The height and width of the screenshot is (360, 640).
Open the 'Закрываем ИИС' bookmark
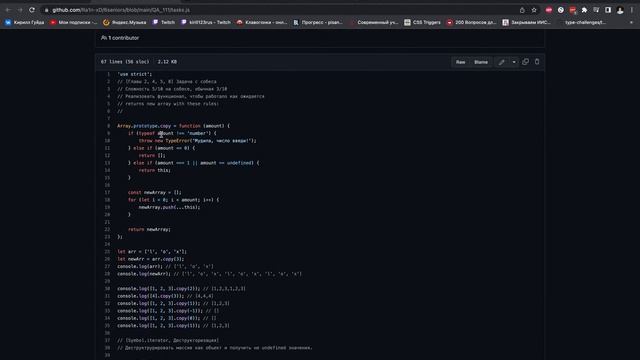pyautogui.click(x=527, y=22)
